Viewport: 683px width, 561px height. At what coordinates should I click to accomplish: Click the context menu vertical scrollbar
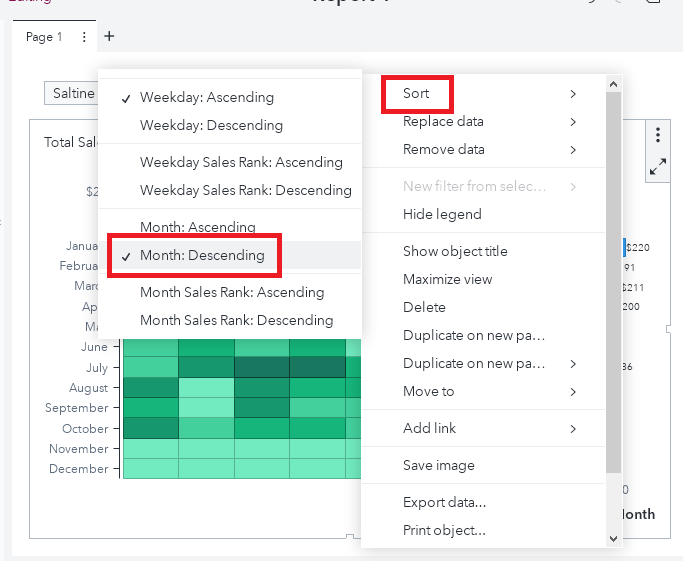(x=613, y=300)
